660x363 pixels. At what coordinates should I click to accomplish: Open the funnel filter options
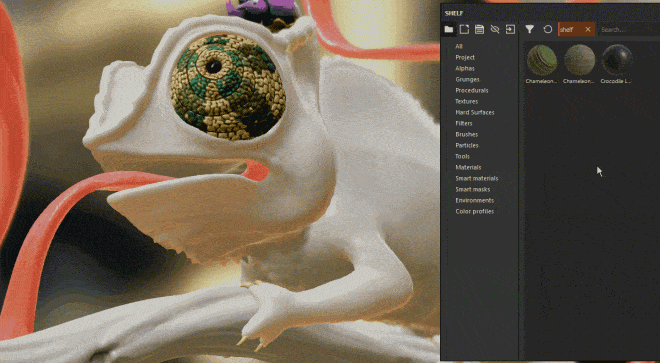tap(530, 29)
